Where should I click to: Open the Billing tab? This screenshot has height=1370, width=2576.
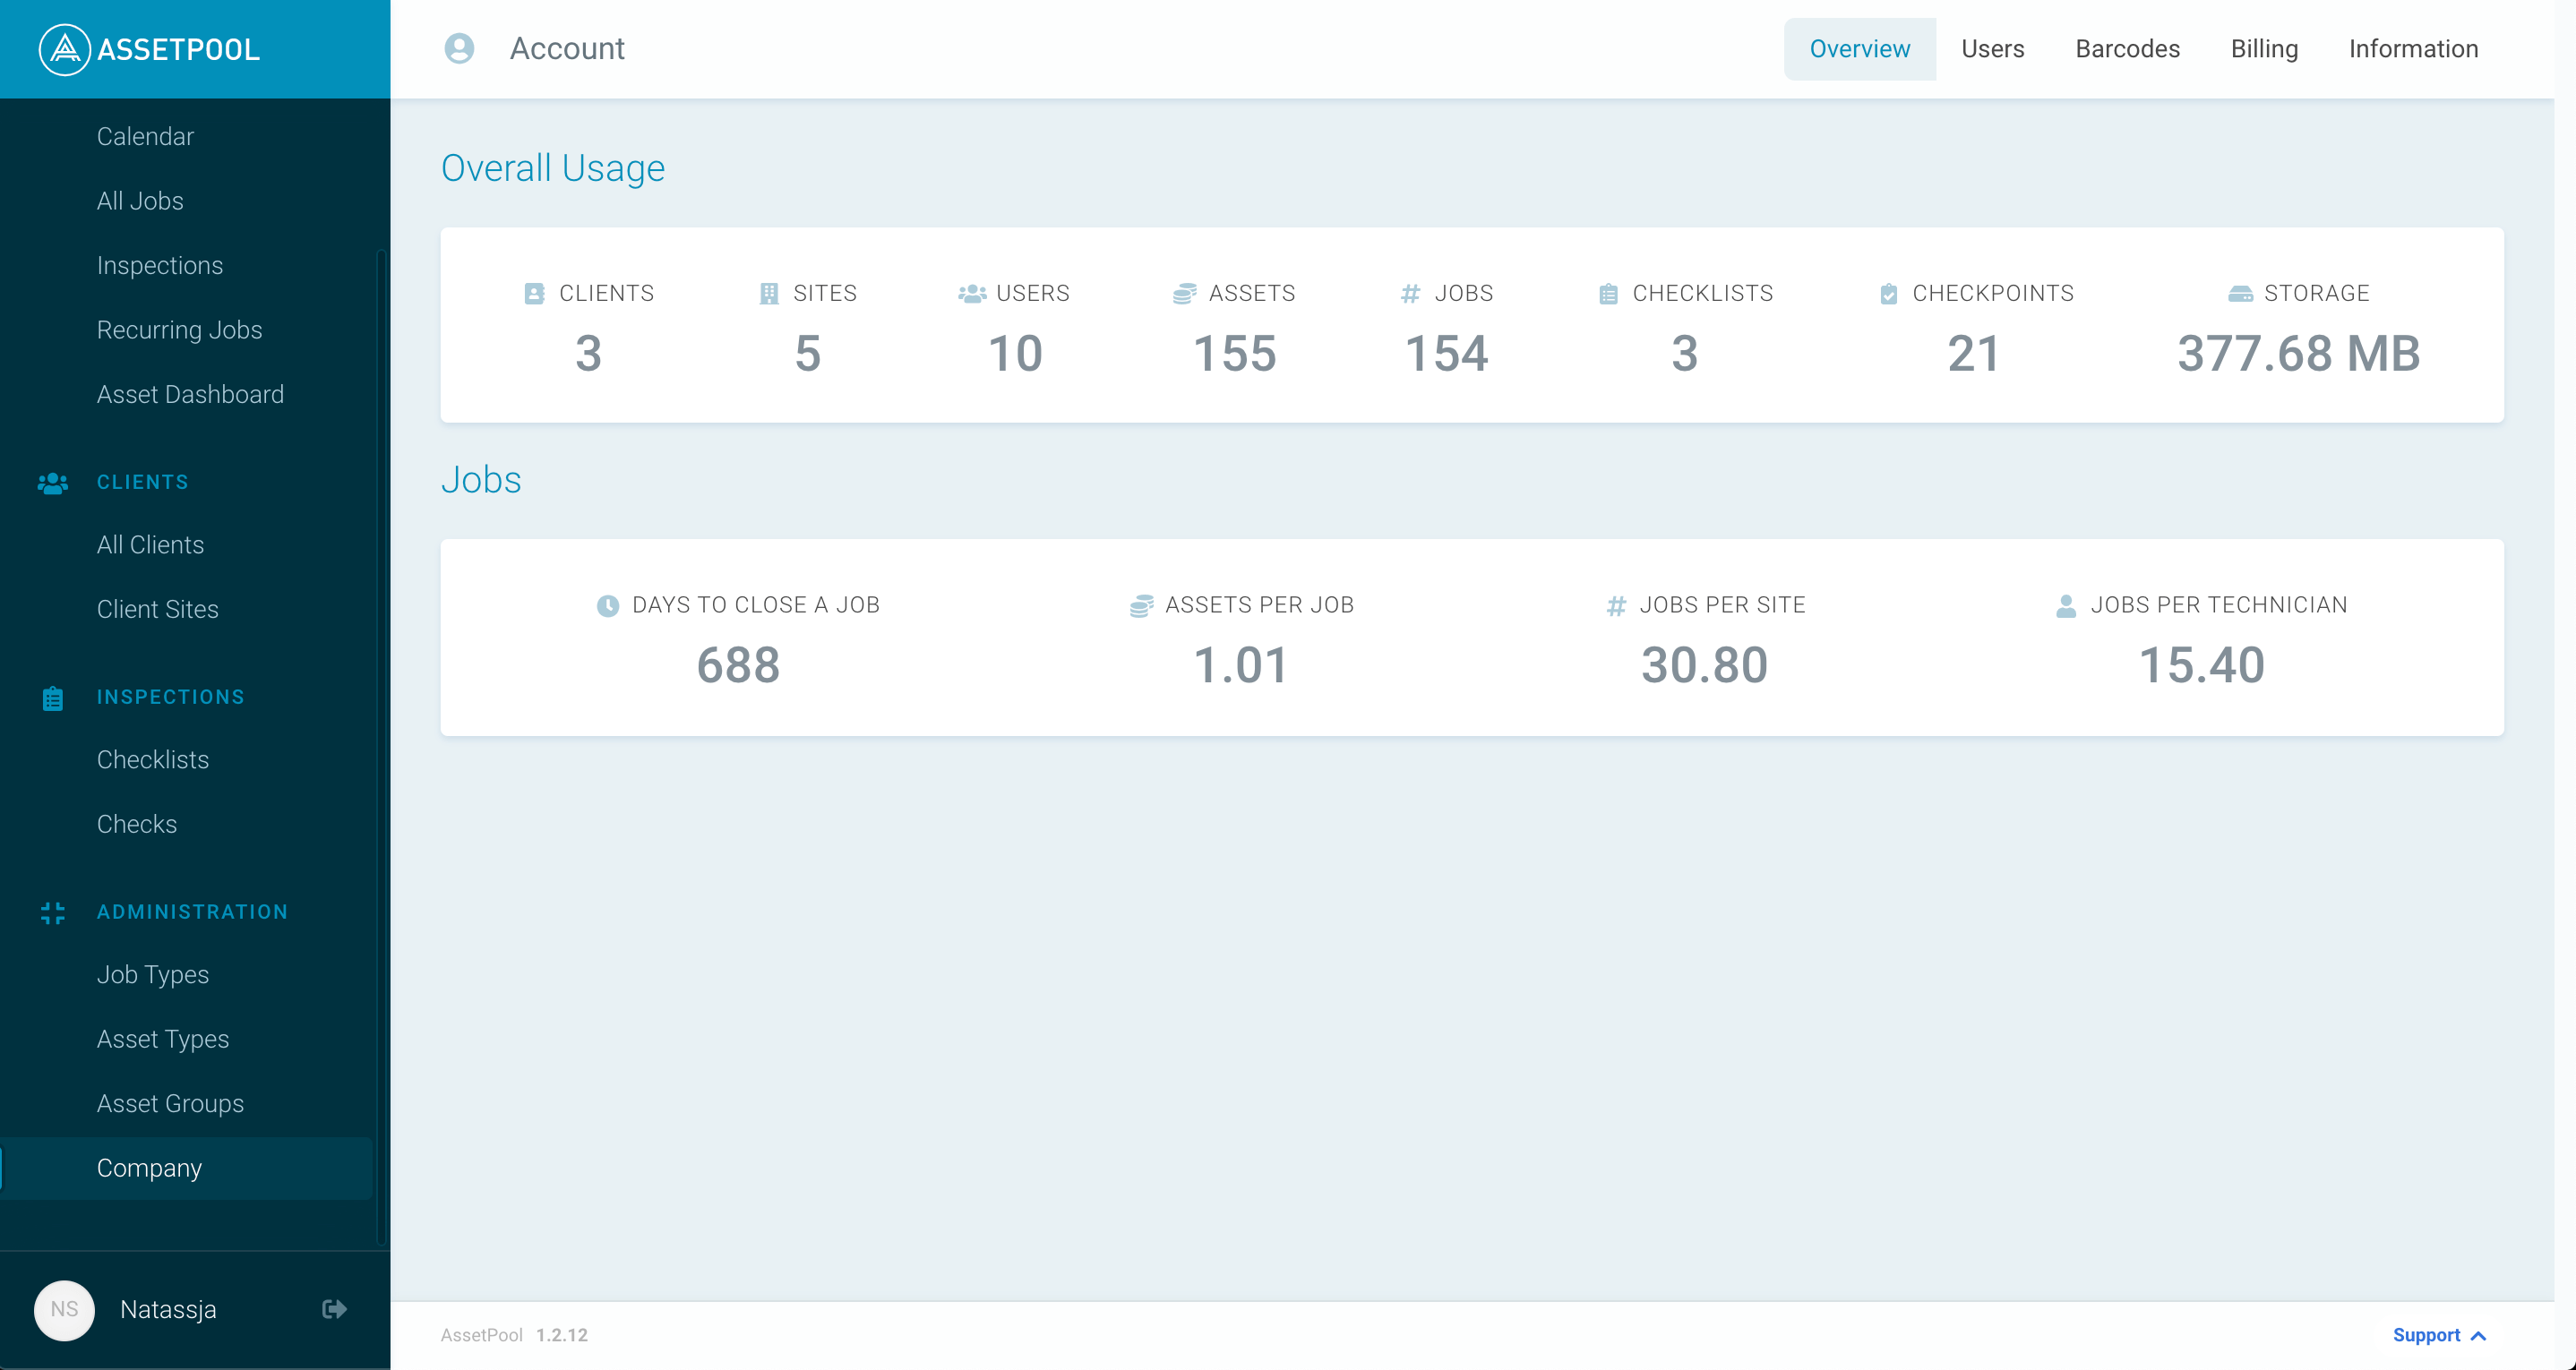[x=2264, y=48]
